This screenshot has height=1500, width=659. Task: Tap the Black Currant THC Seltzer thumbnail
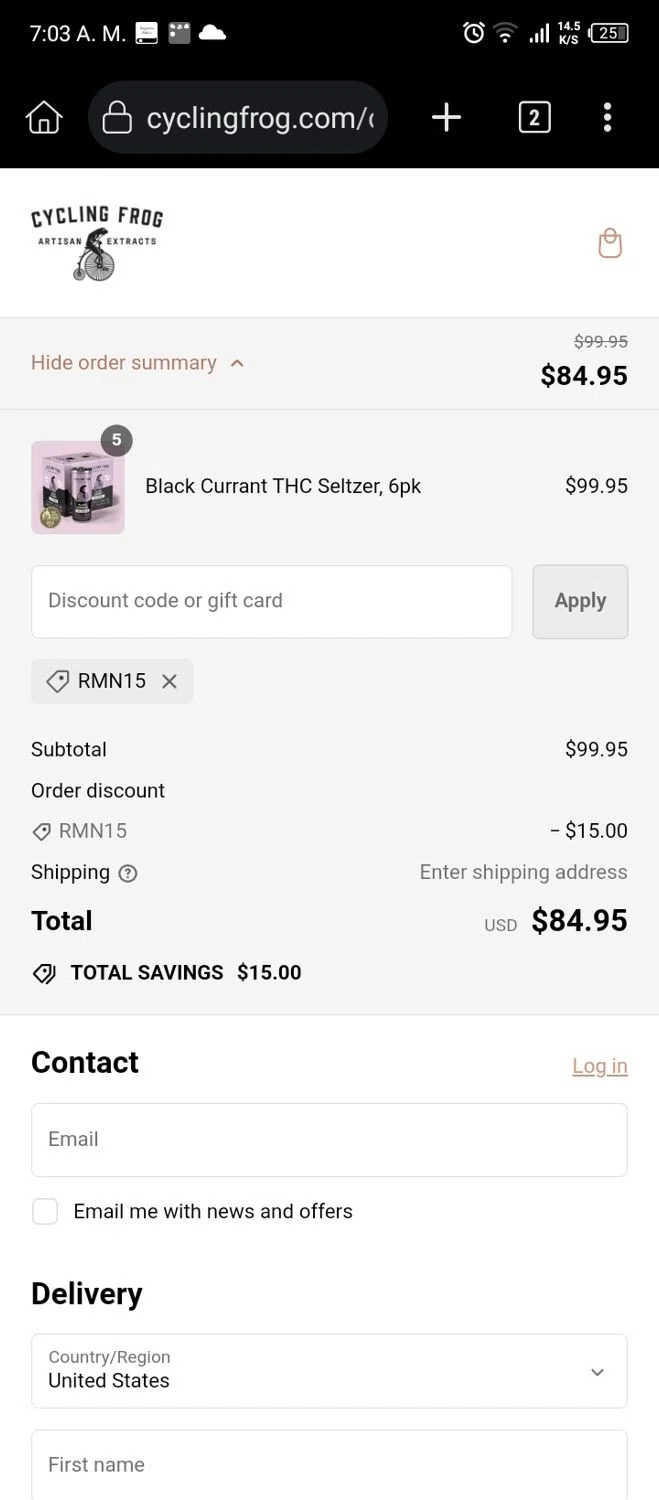coord(78,487)
